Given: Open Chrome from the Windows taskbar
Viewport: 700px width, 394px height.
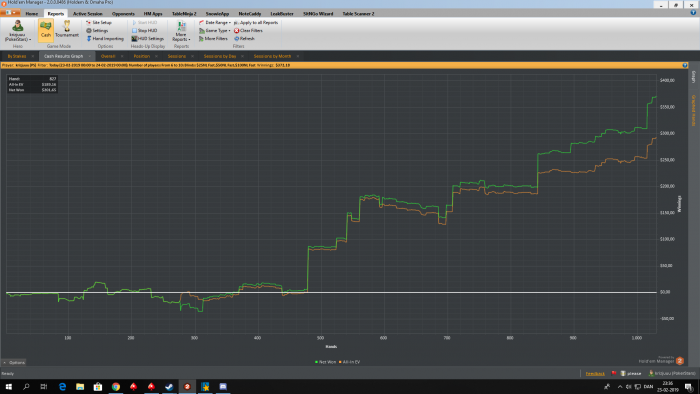Looking at the screenshot, I should [116, 386].
